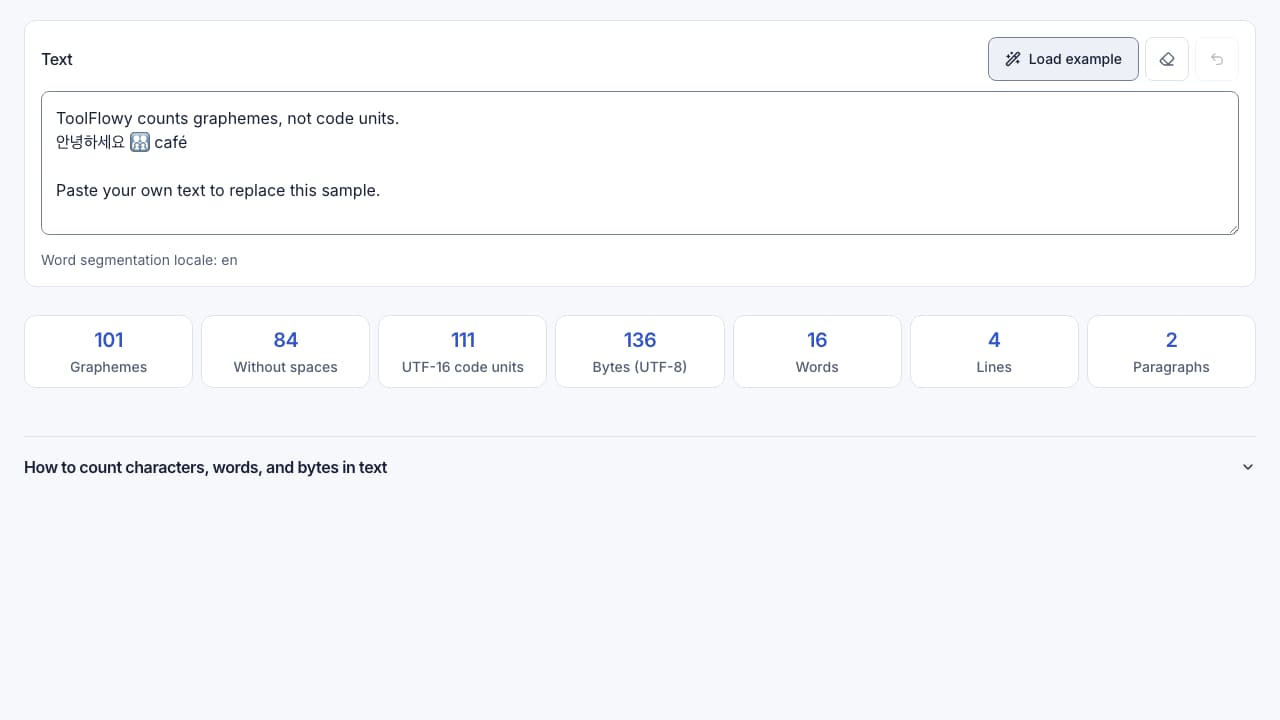The height and width of the screenshot is (720, 1280).
Task: Select the 111 UTF-16 code units card
Action: click(463, 352)
